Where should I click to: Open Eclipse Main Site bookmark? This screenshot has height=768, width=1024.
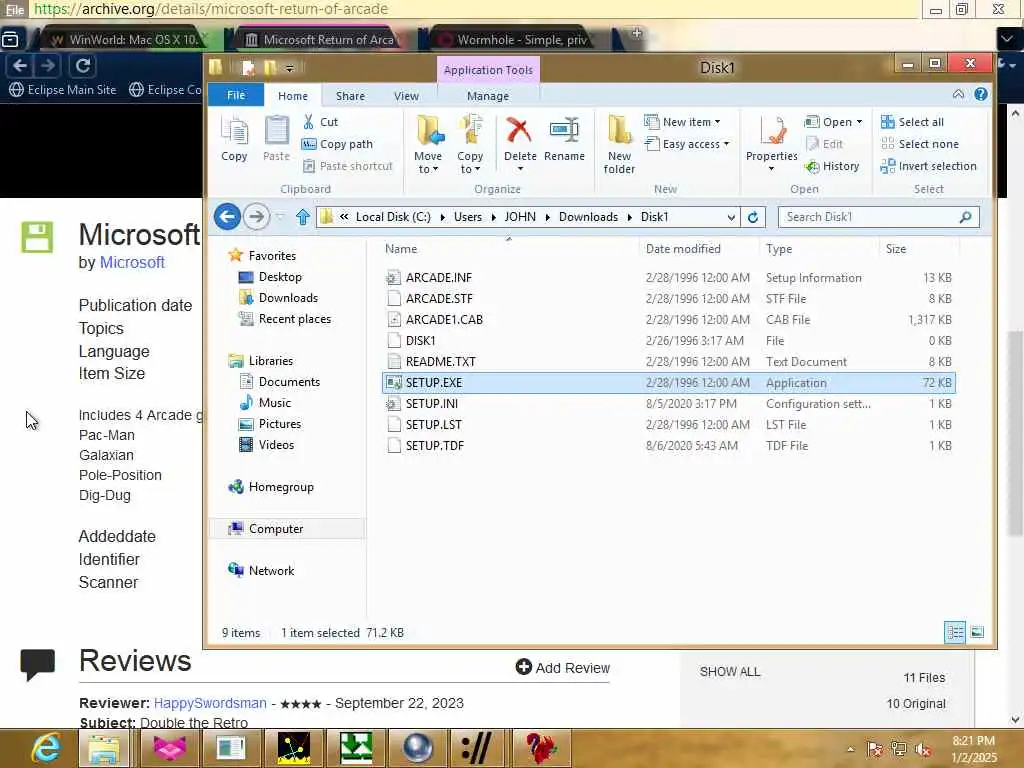63,89
